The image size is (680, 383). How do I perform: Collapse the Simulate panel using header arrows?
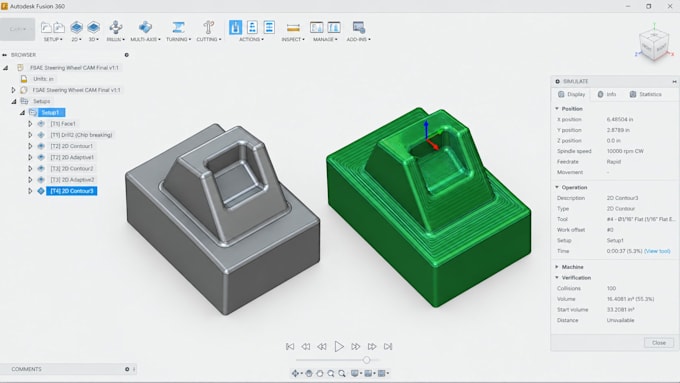tap(674, 82)
